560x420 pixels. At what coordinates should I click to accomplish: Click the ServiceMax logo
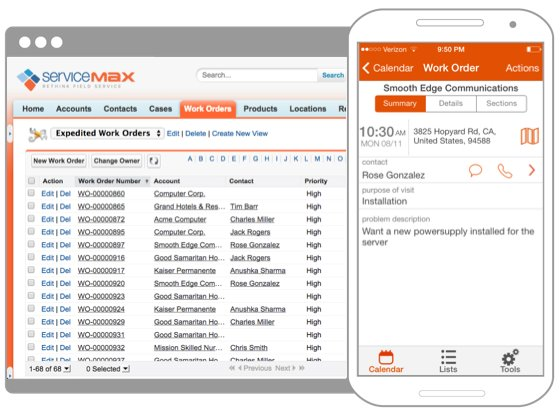tap(76, 79)
